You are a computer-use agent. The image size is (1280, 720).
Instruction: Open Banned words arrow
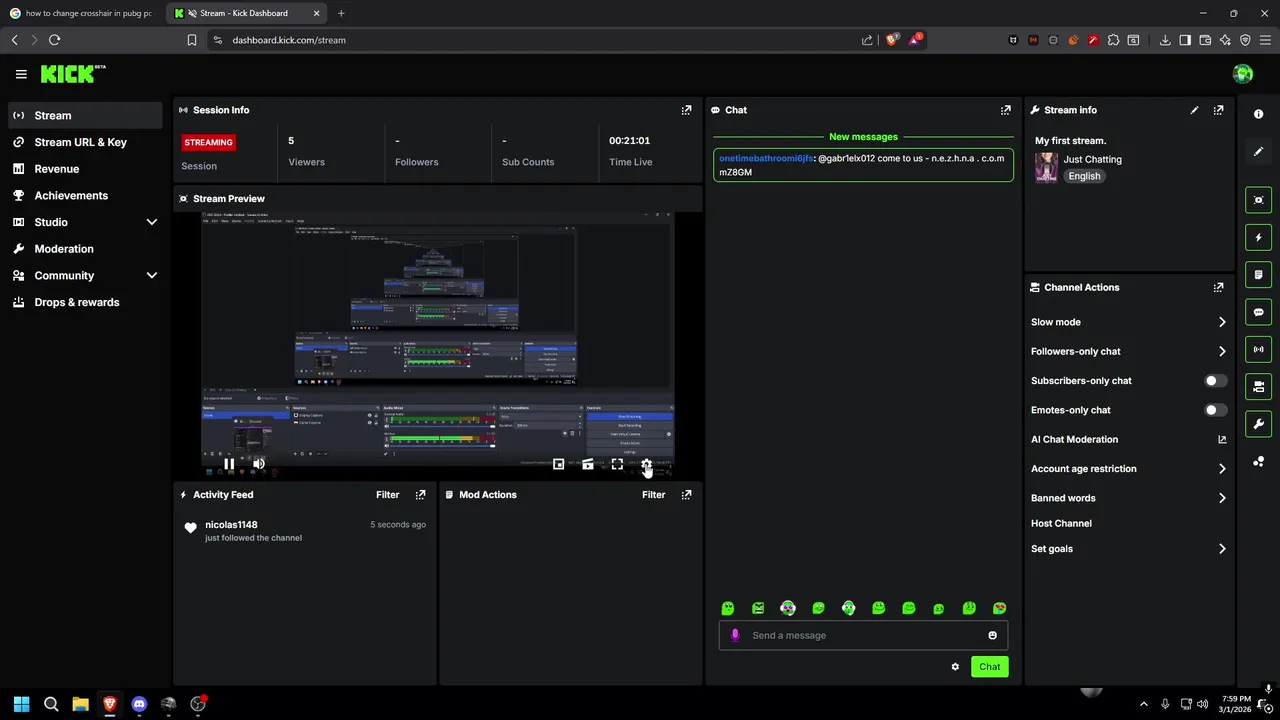(1222, 498)
